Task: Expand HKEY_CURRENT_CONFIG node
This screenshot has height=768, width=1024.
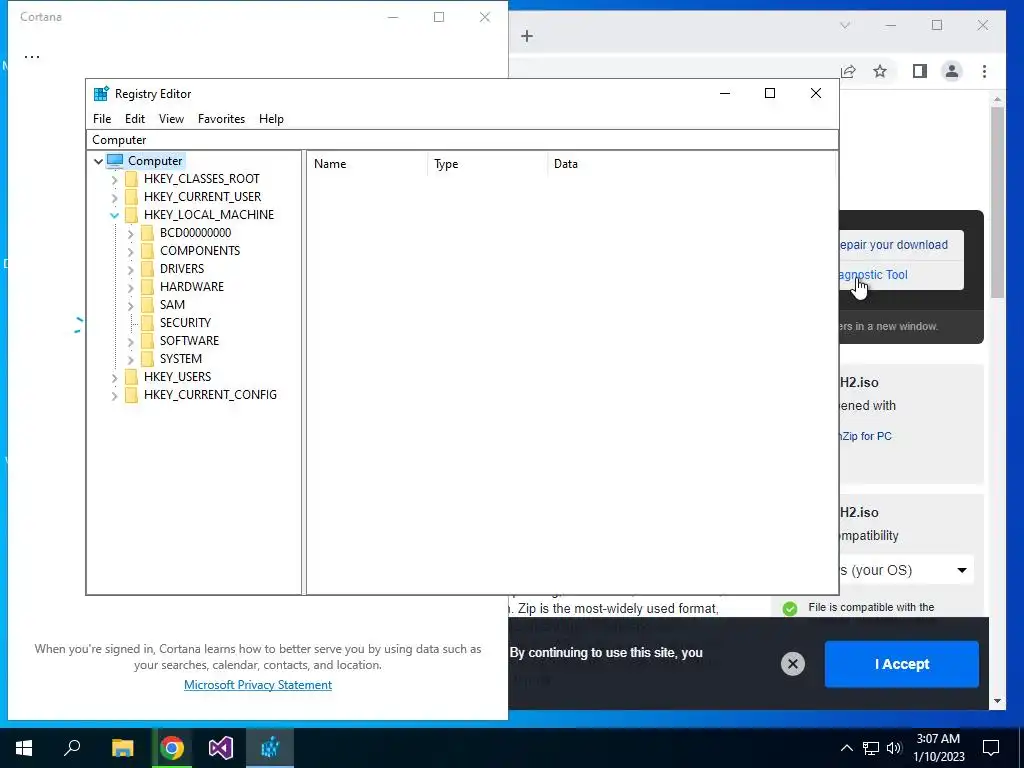Action: tap(115, 395)
